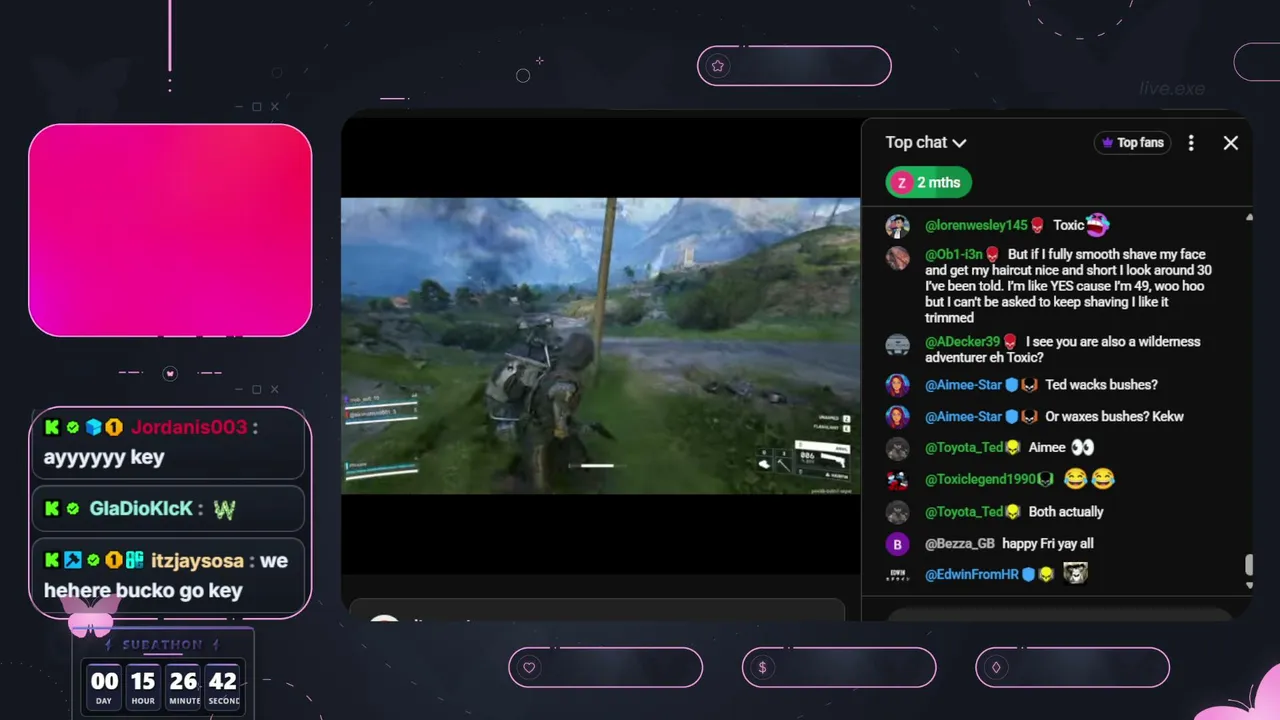1280x720 pixels.
Task: Click the W emote in GlaDioKIcK's message
Action: (224, 509)
